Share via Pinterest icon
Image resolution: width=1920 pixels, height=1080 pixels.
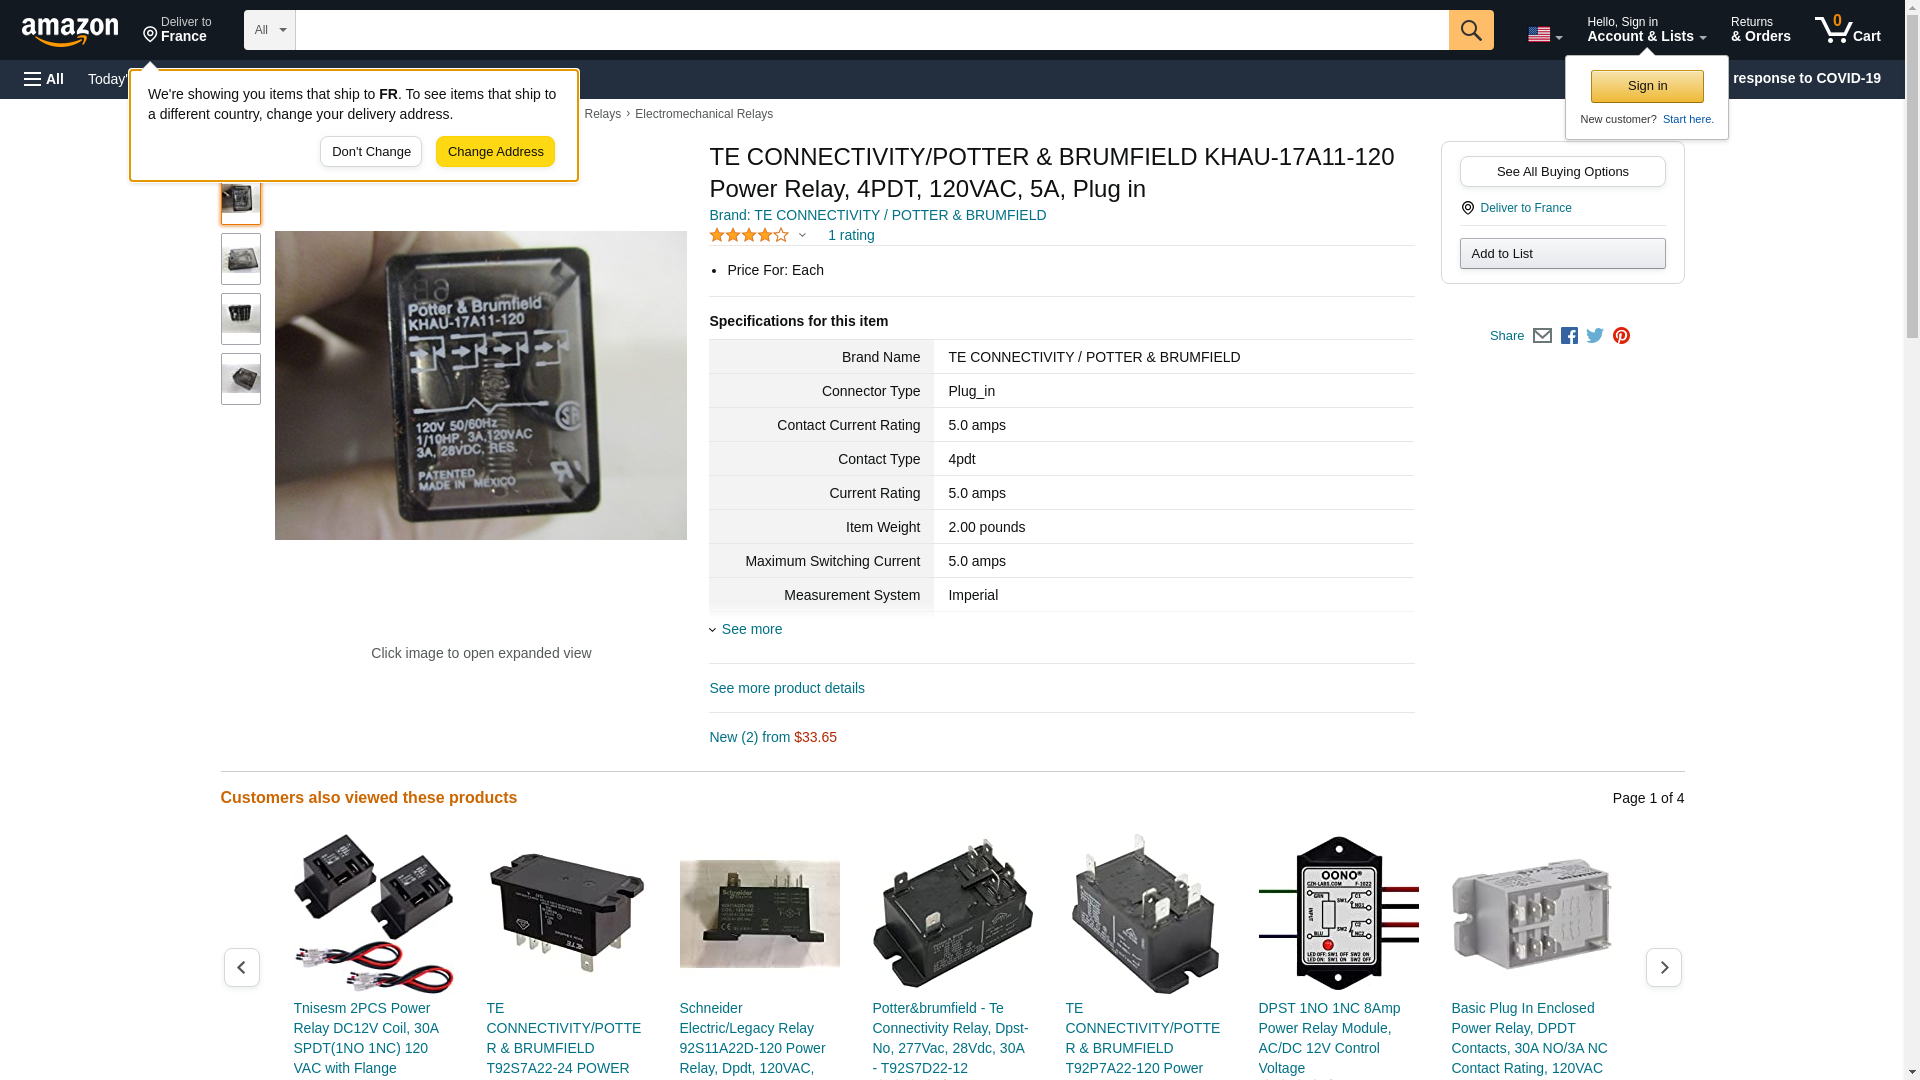[x=1621, y=336]
